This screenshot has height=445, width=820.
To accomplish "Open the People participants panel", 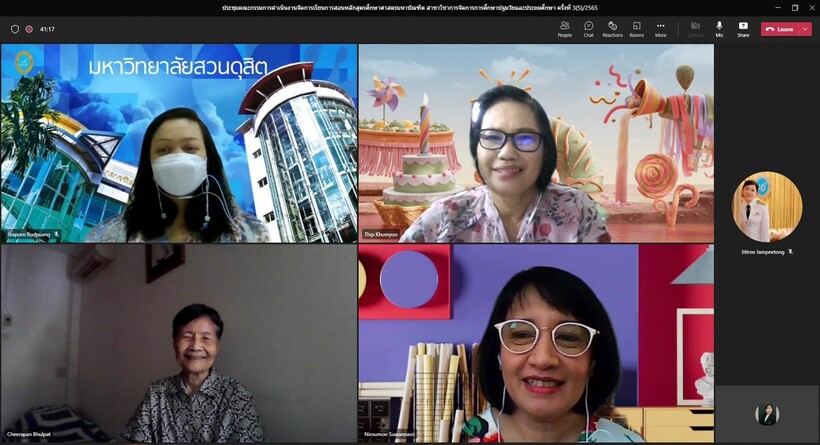I will click(x=564, y=29).
